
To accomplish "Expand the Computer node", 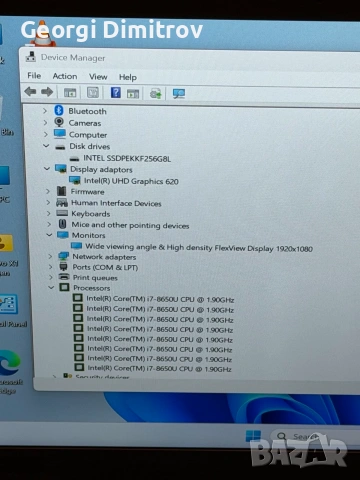I will tap(46, 134).
